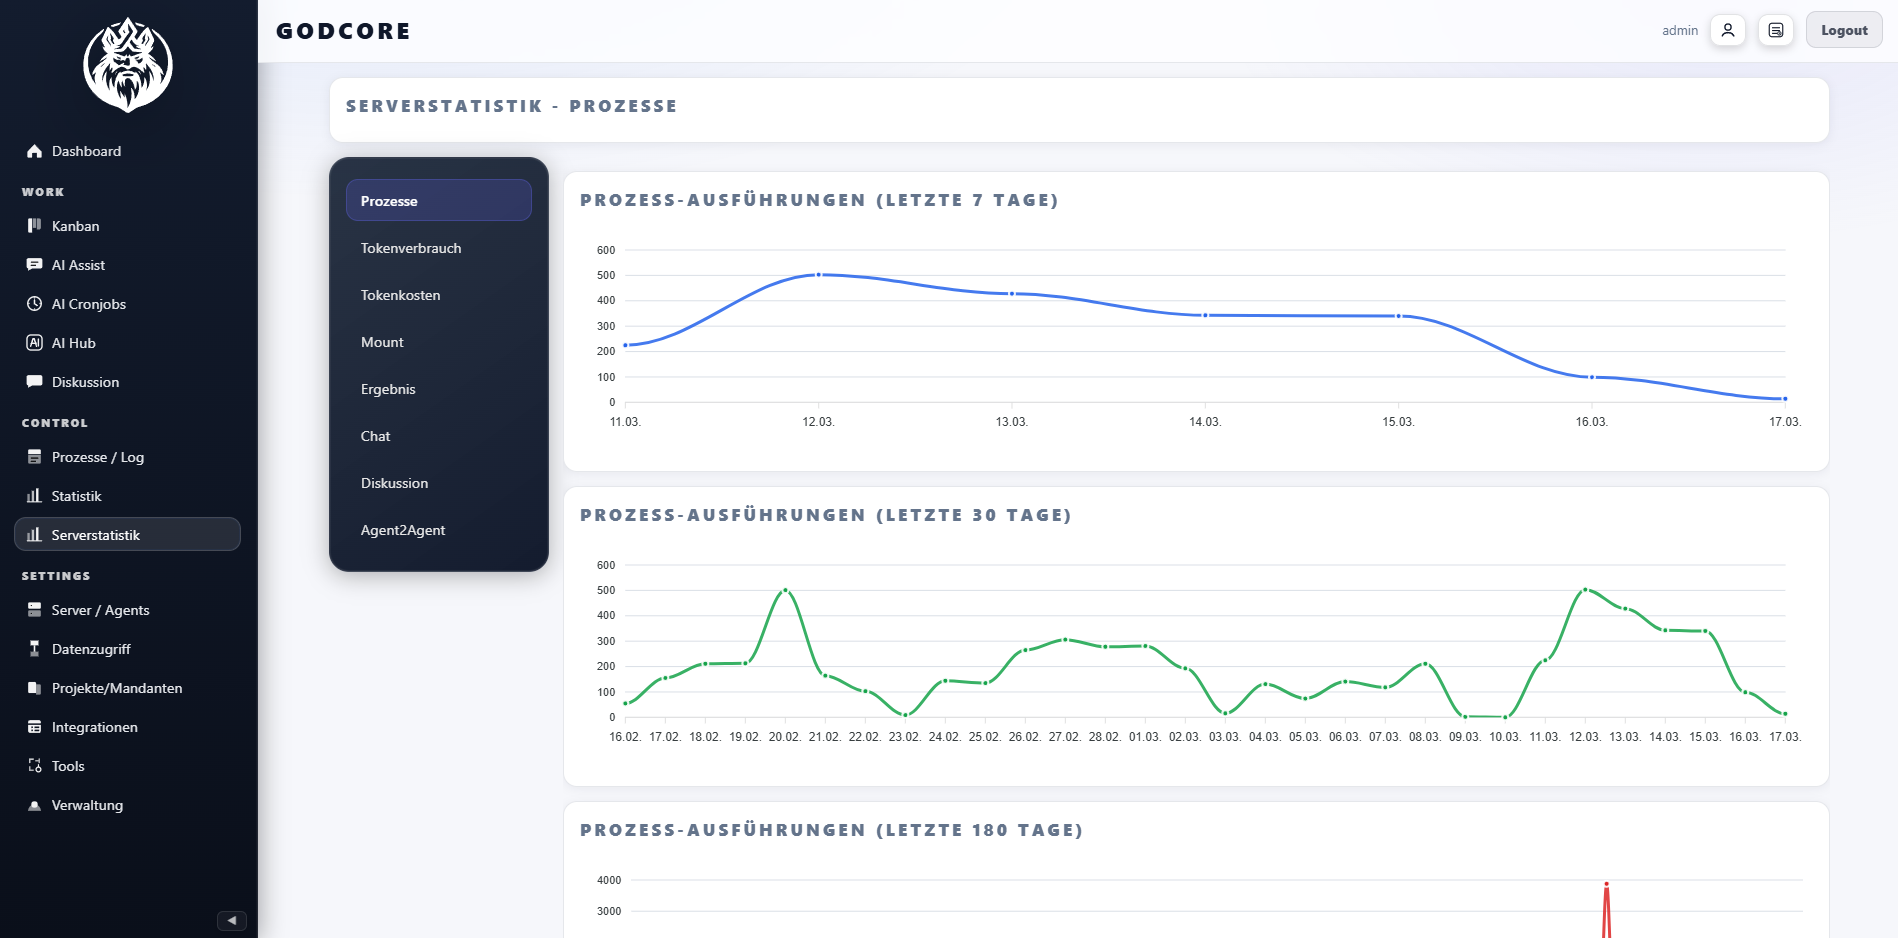Select the Tokenkosten statistics tab
This screenshot has width=1898, height=938.
coord(400,295)
